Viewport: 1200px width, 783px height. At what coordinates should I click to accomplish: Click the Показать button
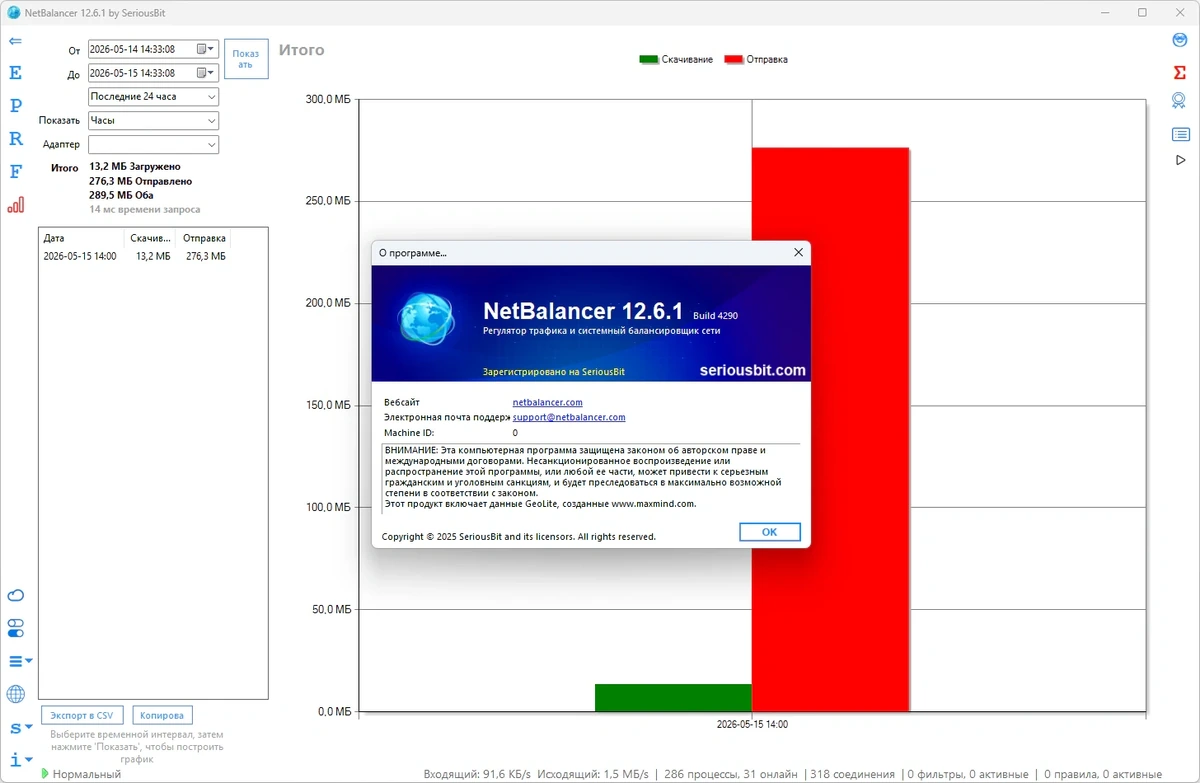tap(246, 59)
